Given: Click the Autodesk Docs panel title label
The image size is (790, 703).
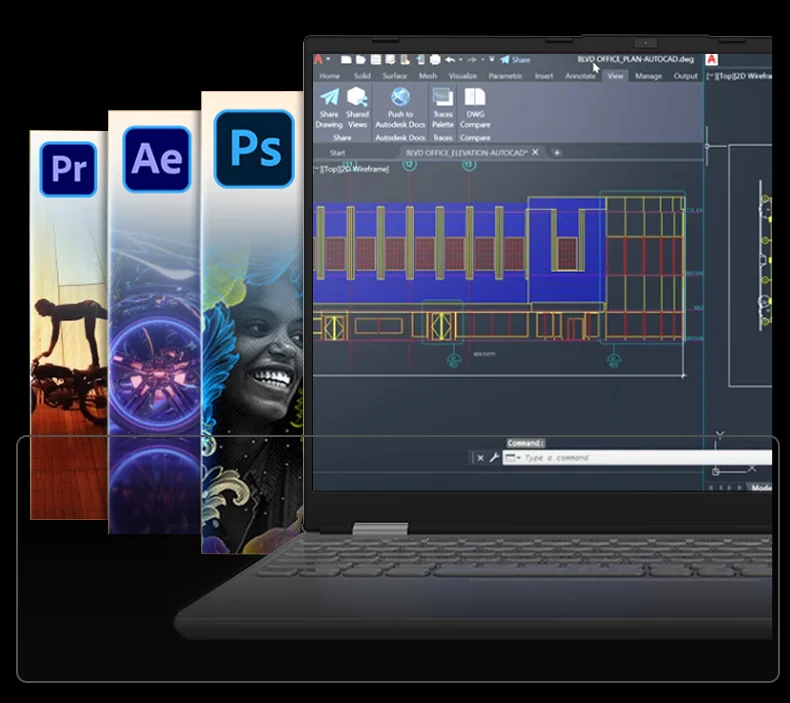Looking at the screenshot, I should [x=401, y=138].
